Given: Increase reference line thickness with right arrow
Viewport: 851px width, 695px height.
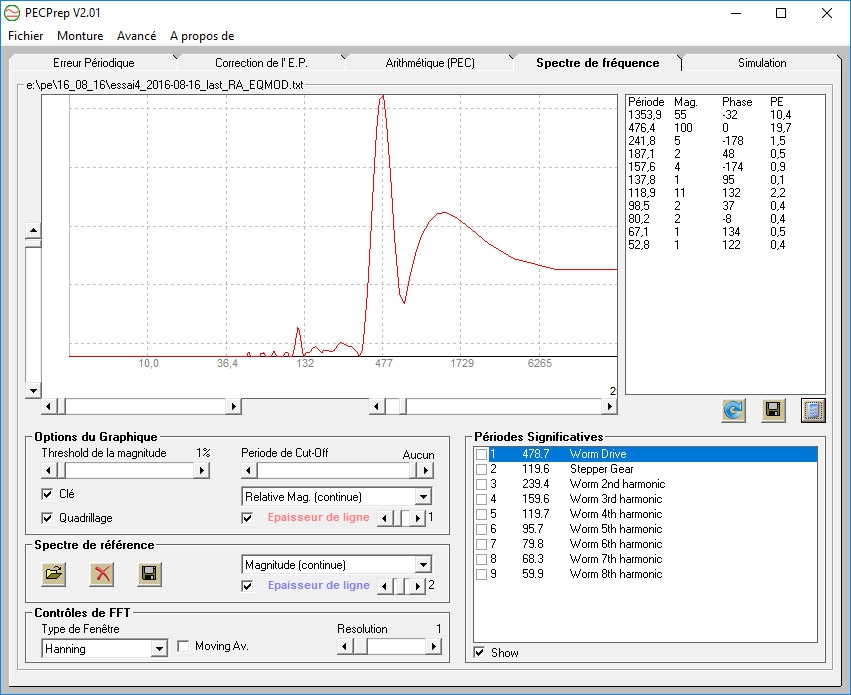Looking at the screenshot, I should pyautogui.click(x=417, y=586).
